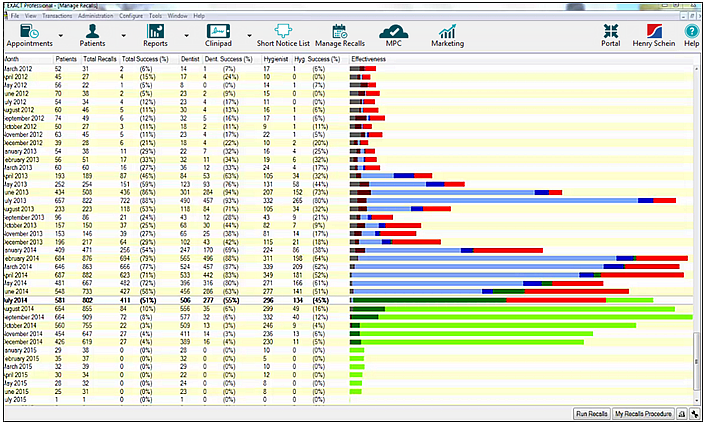Select the March 2012 row
The height and width of the screenshot is (424, 704).
click(x=348, y=69)
